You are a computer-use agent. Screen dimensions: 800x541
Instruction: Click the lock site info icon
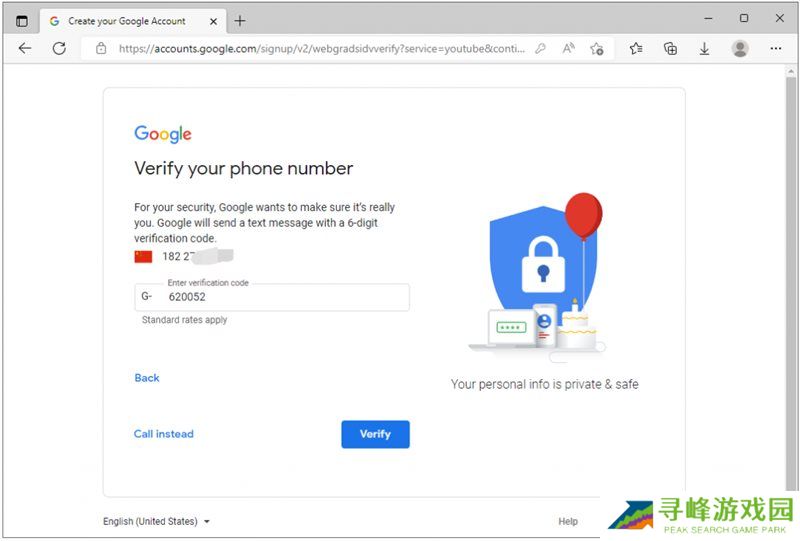pos(101,48)
